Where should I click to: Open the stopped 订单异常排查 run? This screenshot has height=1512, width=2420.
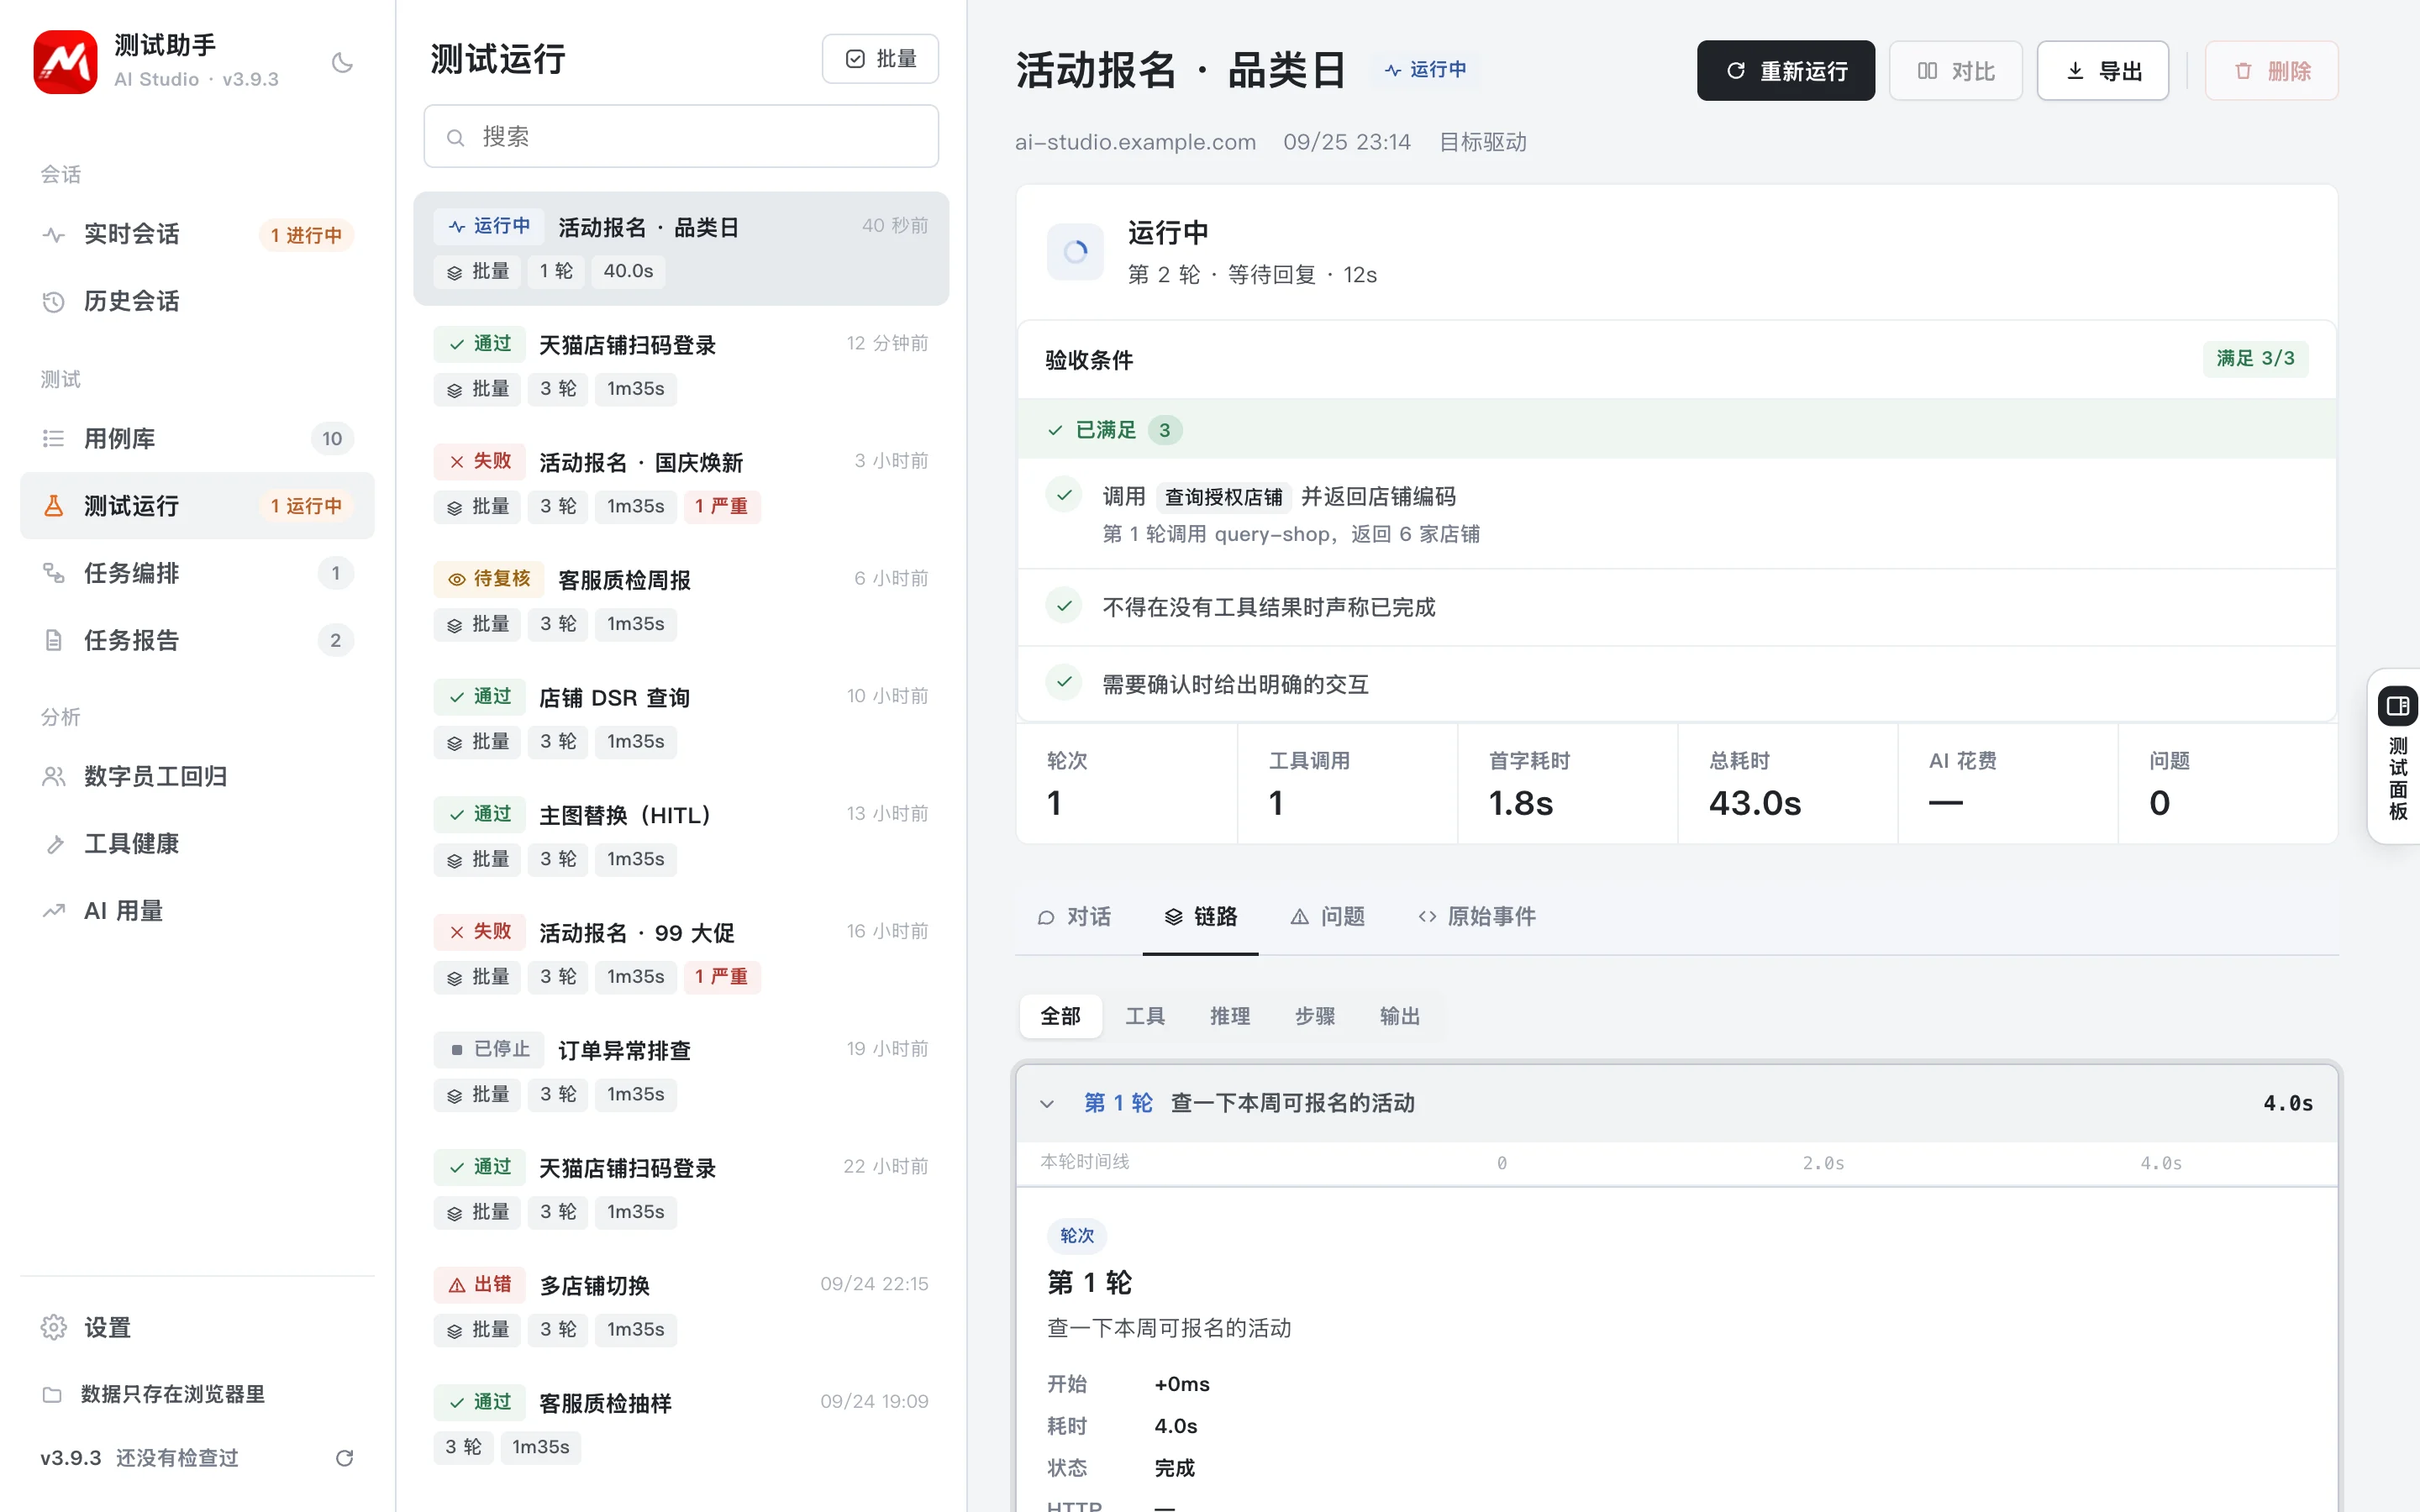tap(681, 1071)
